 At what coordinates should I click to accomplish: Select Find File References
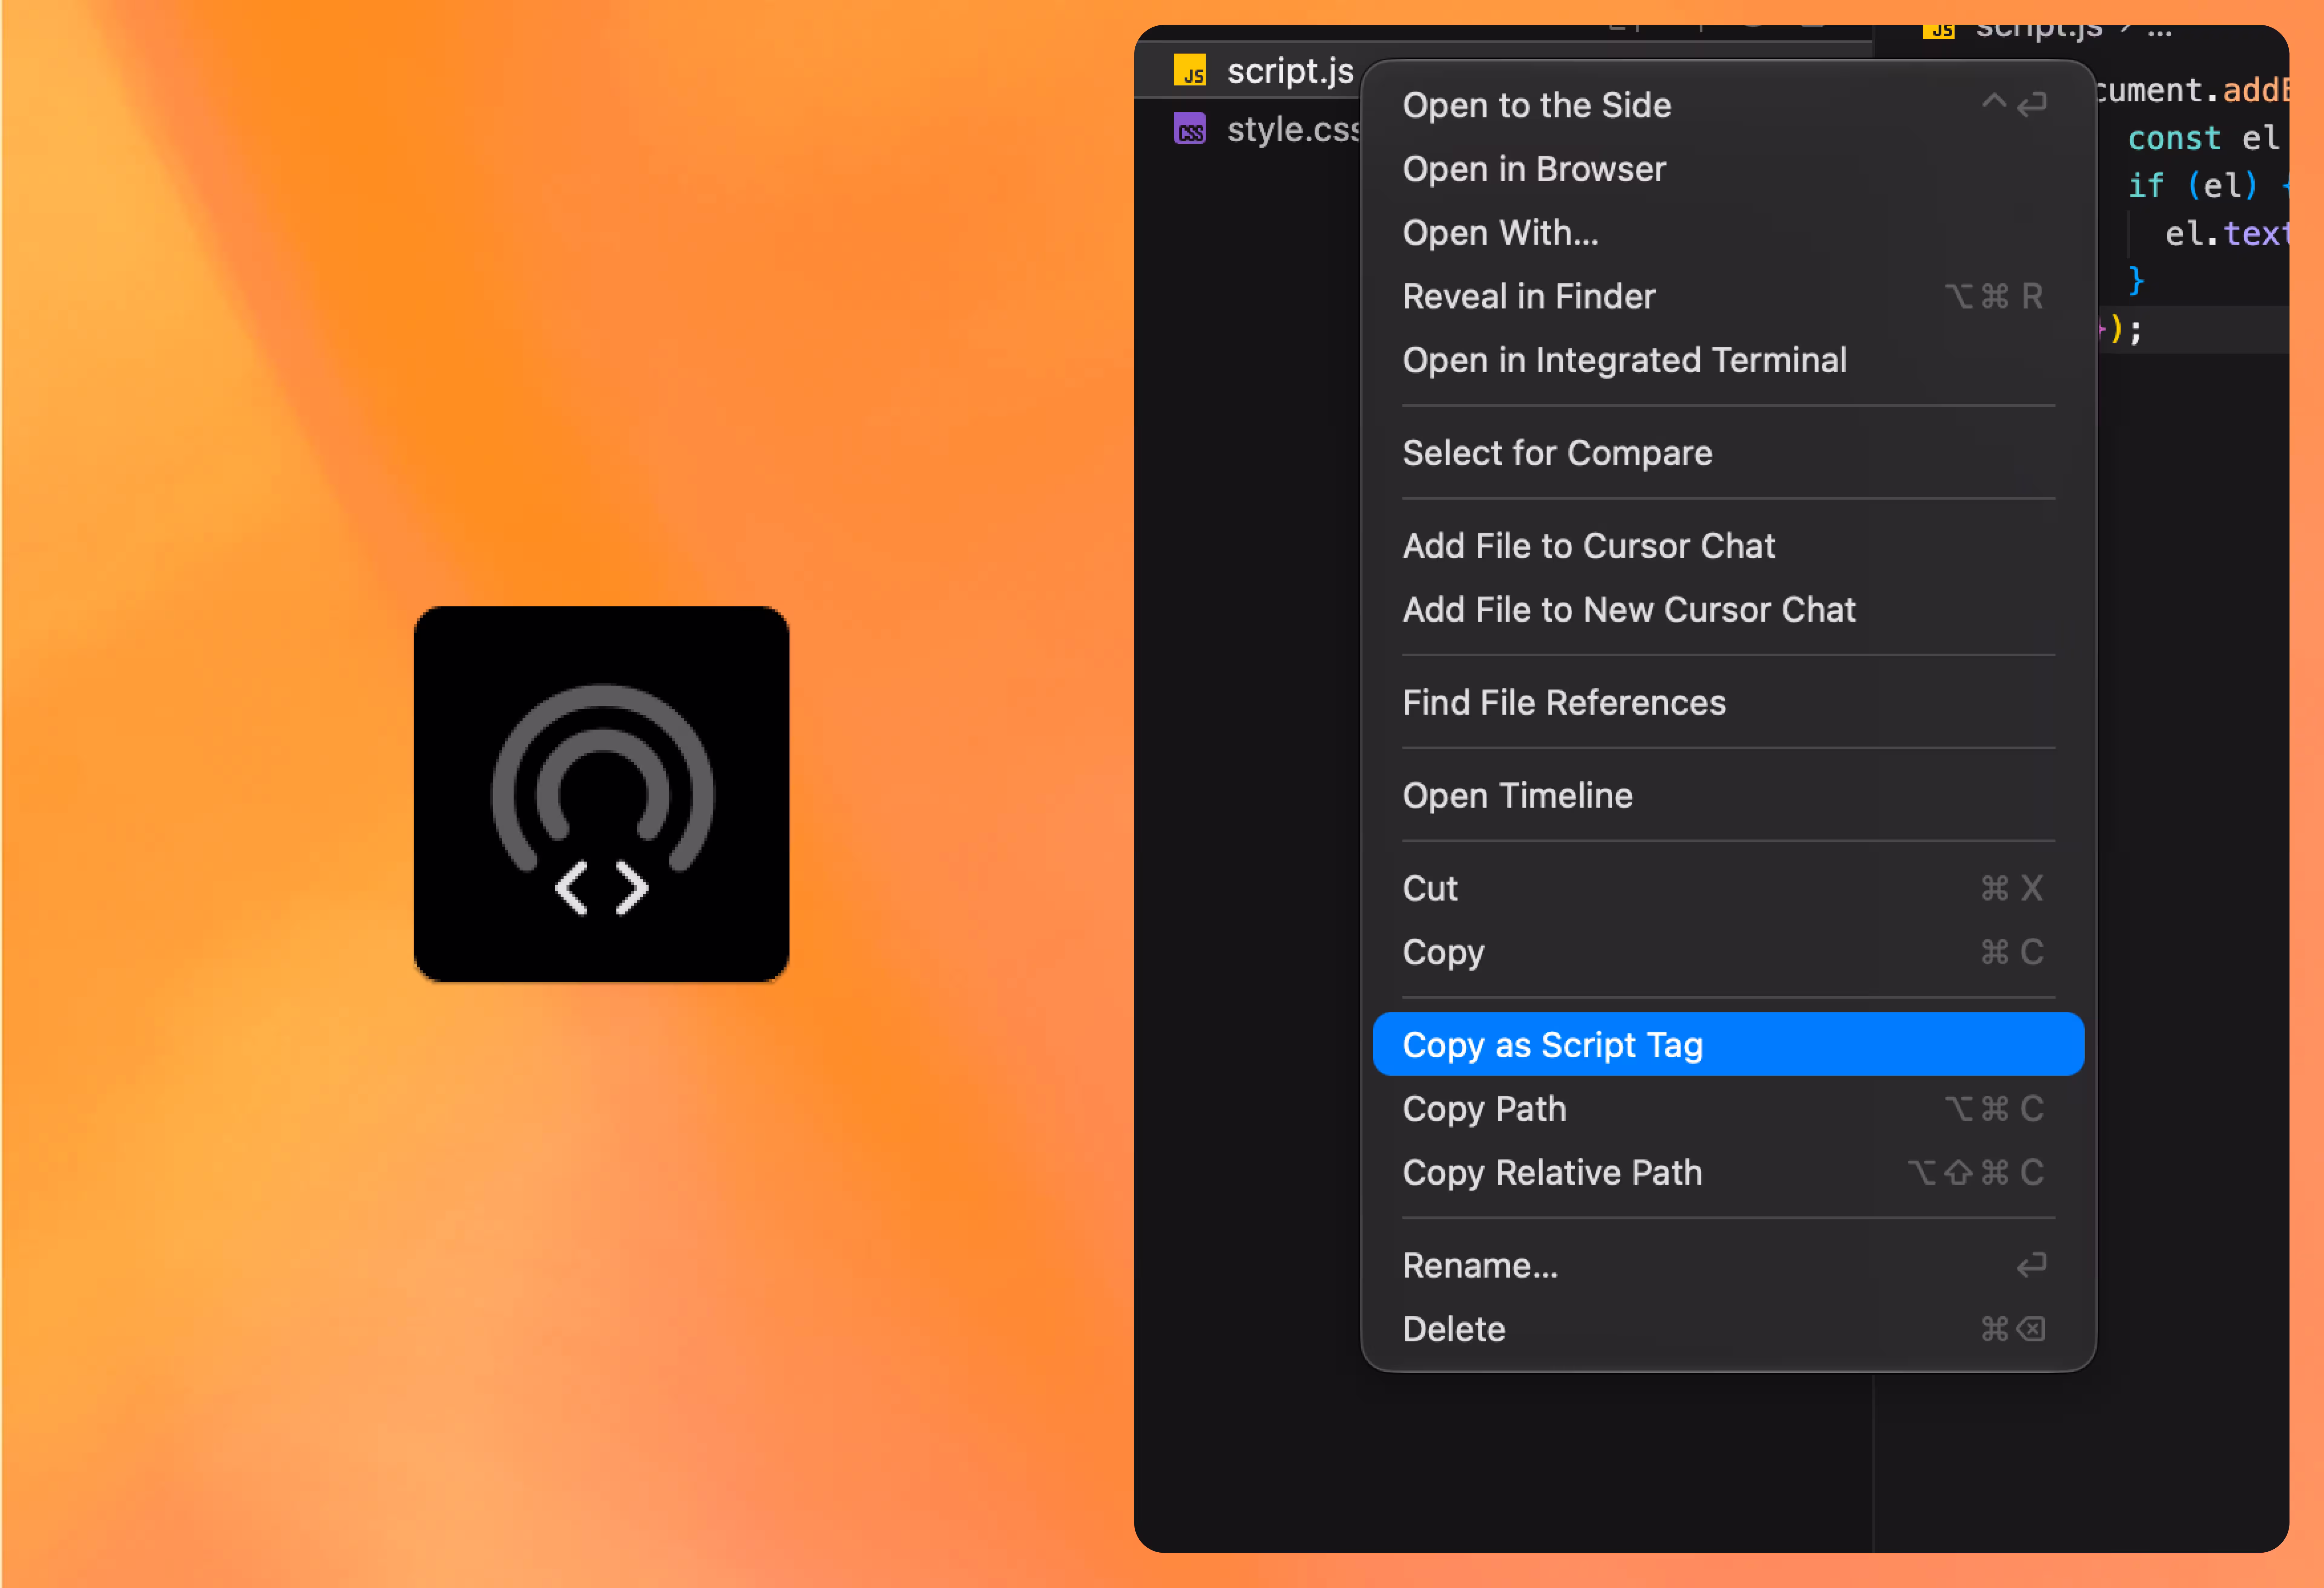(x=1728, y=703)
